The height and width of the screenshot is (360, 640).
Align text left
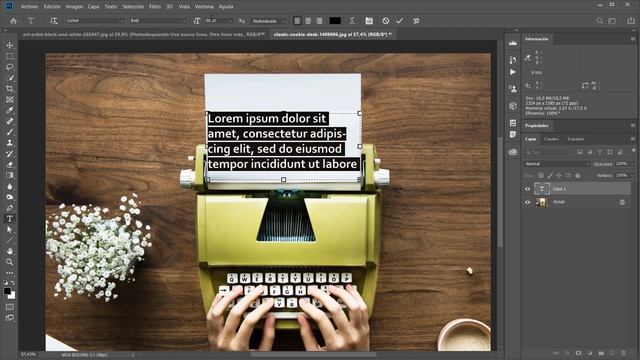(298, 21)
